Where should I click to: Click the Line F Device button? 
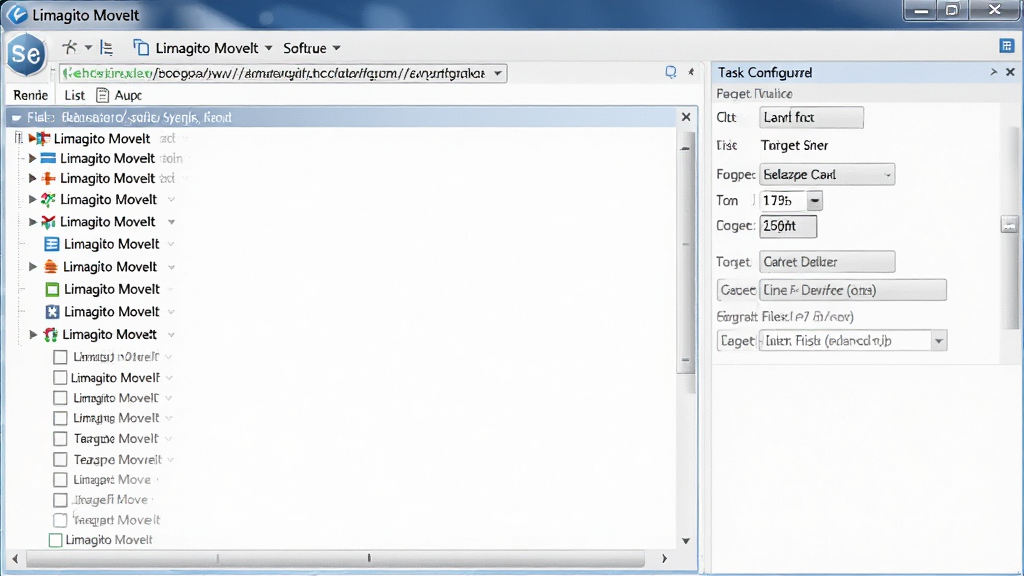(x=852, y=290)
